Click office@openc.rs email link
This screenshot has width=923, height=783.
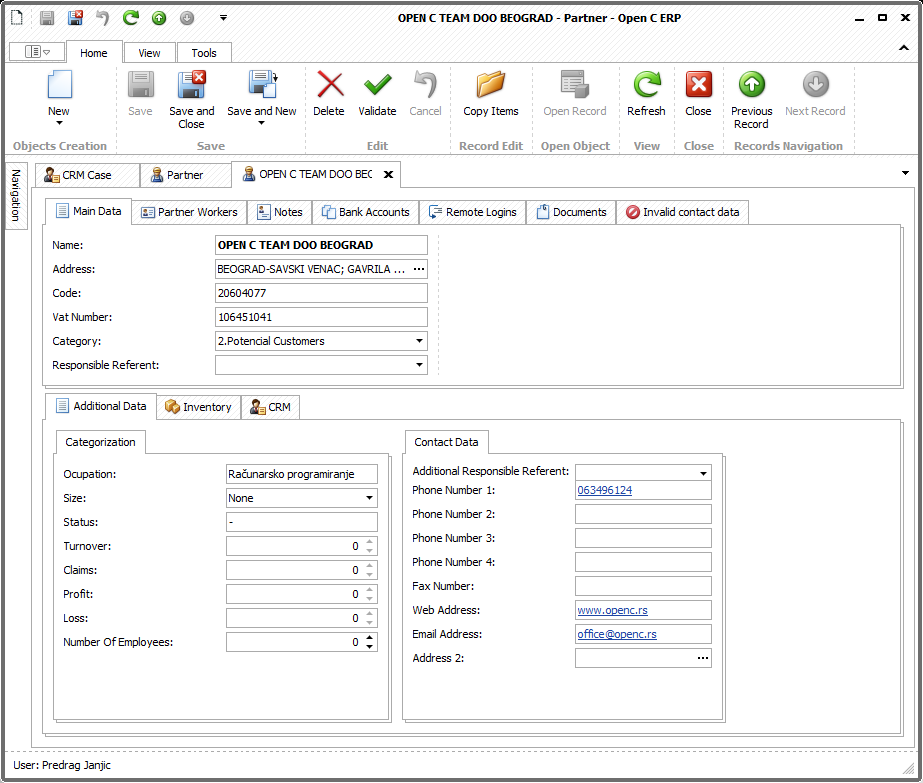pyautogui.click(x=617, y=634)
